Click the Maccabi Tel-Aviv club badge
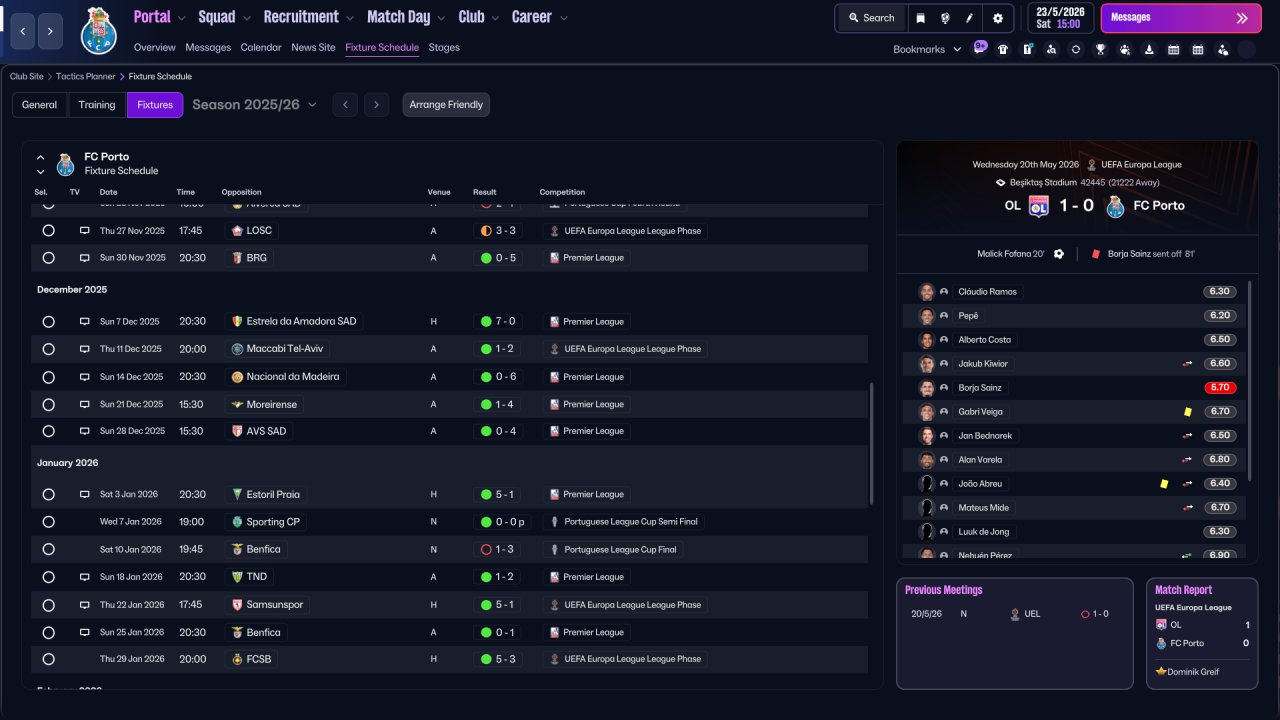The height and width of the screenshot is (720, 1280). click(237, 349)
